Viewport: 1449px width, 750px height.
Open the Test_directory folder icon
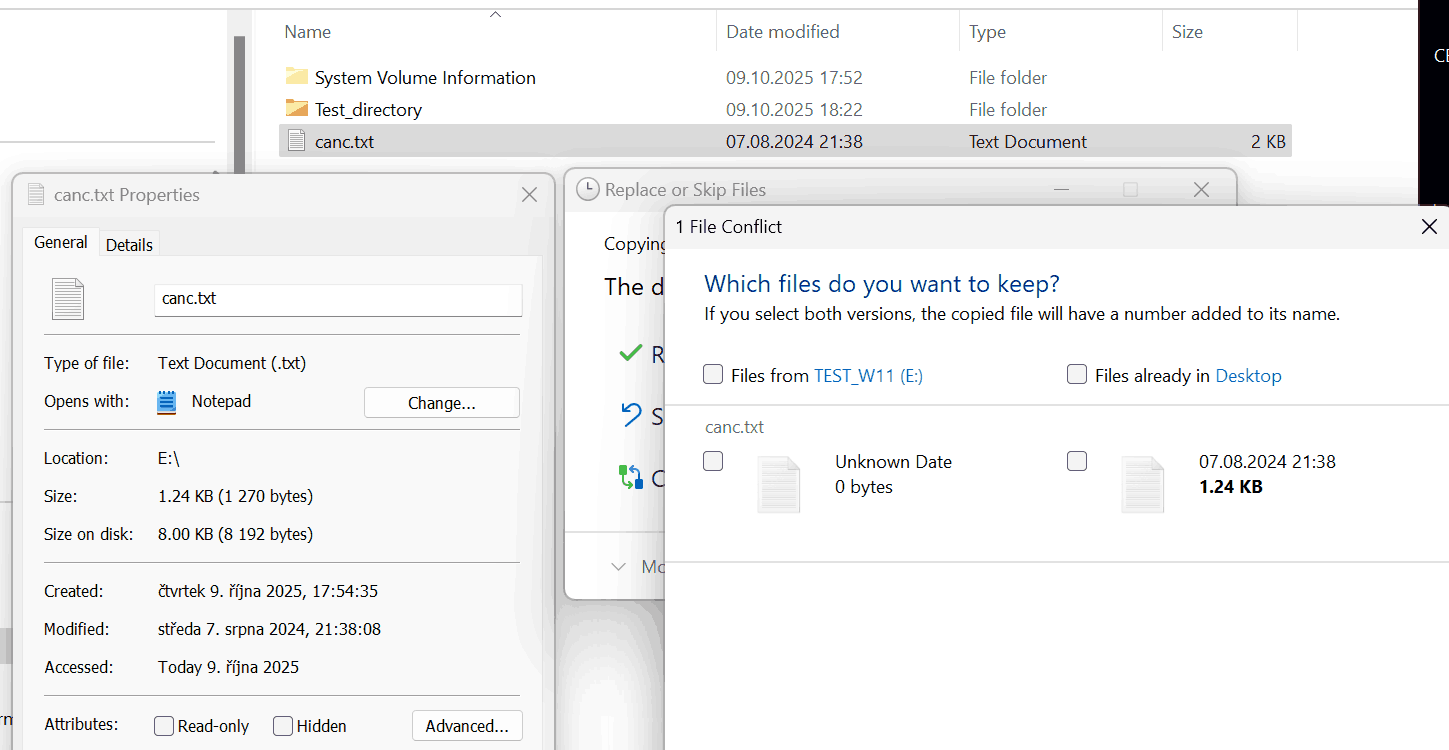295,109
